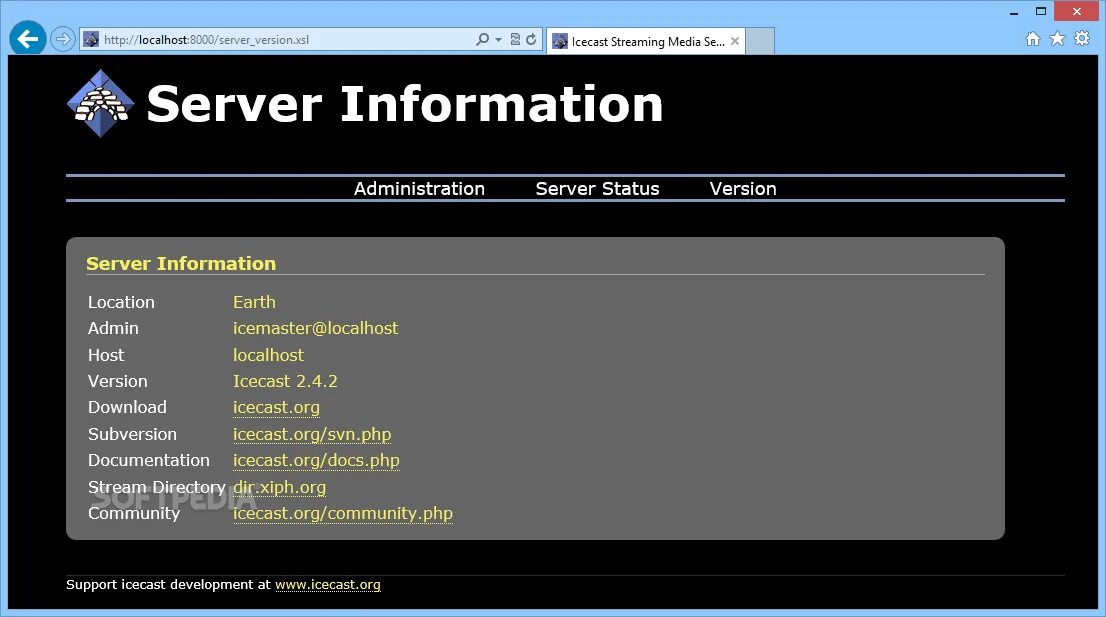1106x617 pixels.
Task: Click the compatibility view icon
Action: coord(515,39)
